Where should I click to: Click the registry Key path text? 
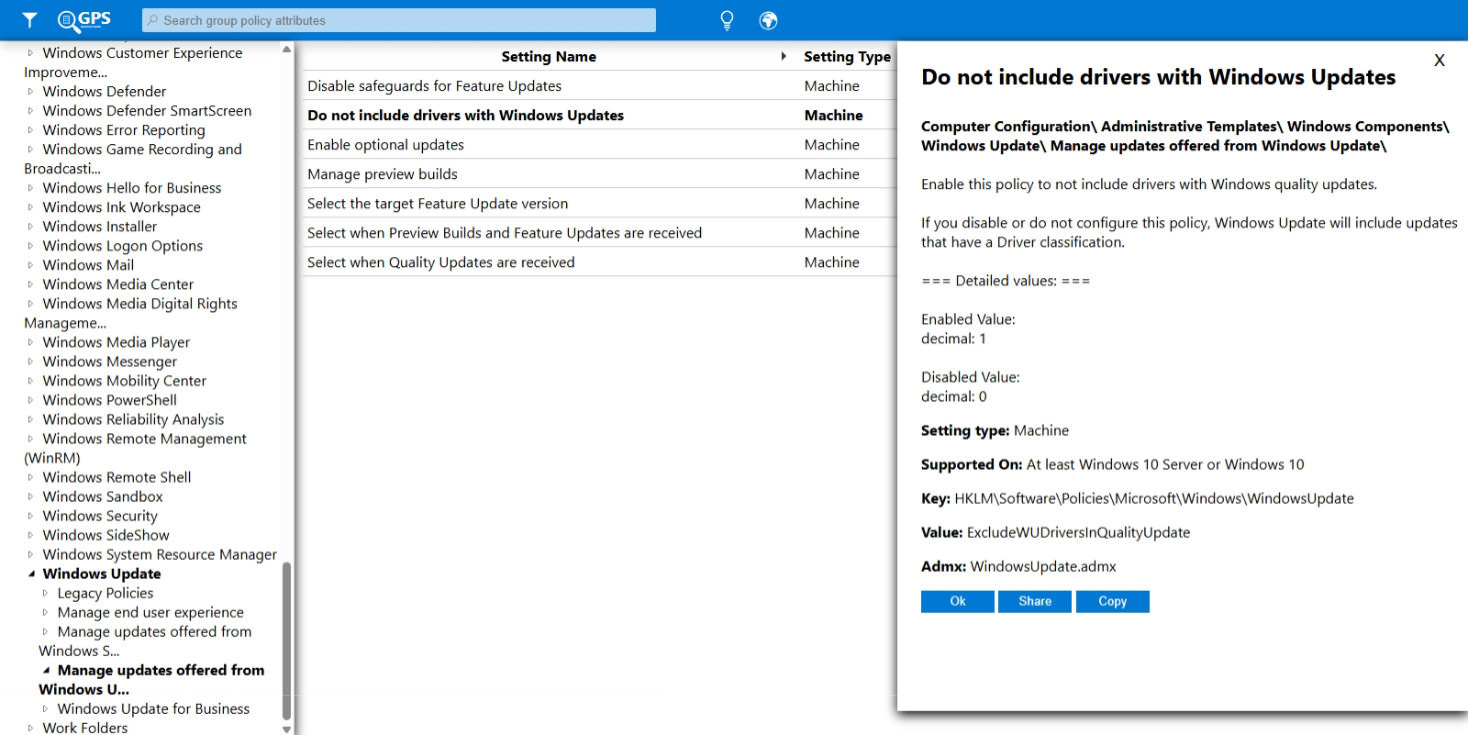1154,498
